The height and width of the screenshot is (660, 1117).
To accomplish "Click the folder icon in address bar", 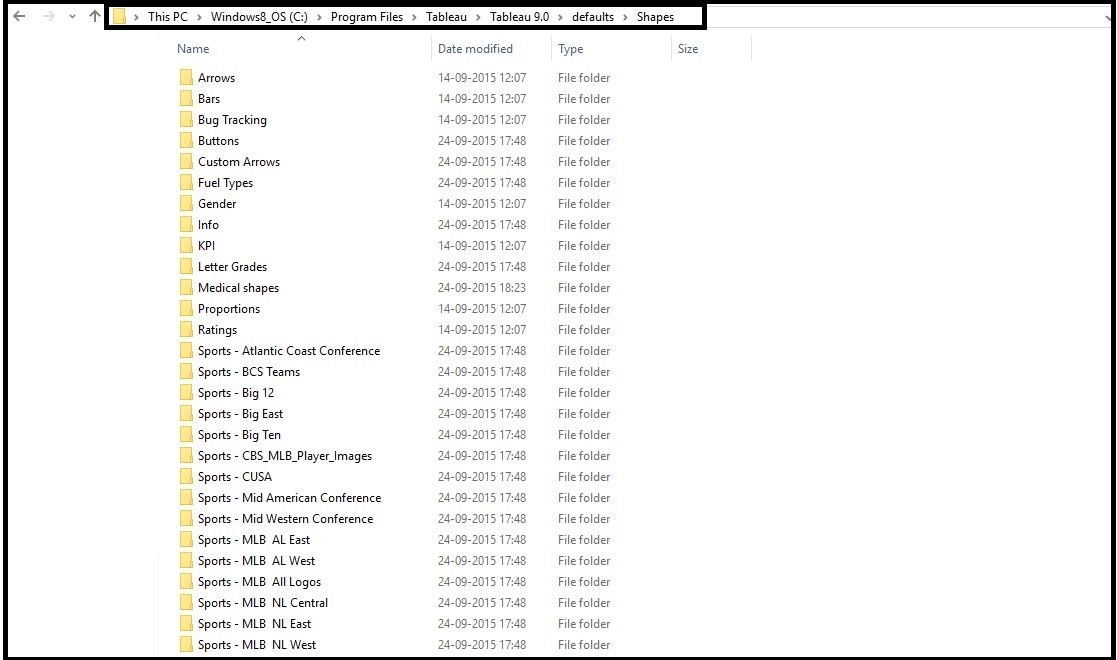I will pos(119,16).
